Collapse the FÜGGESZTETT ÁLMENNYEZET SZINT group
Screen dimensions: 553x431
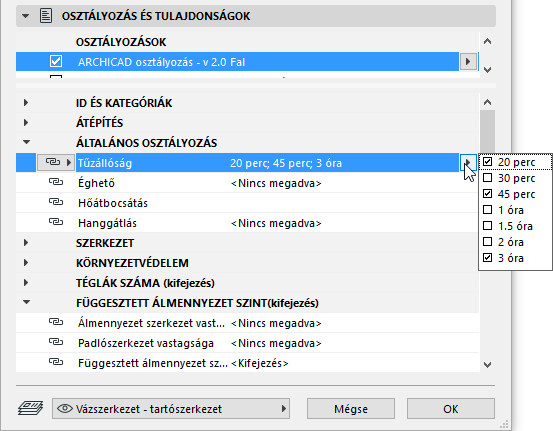[x=26, y=302]
